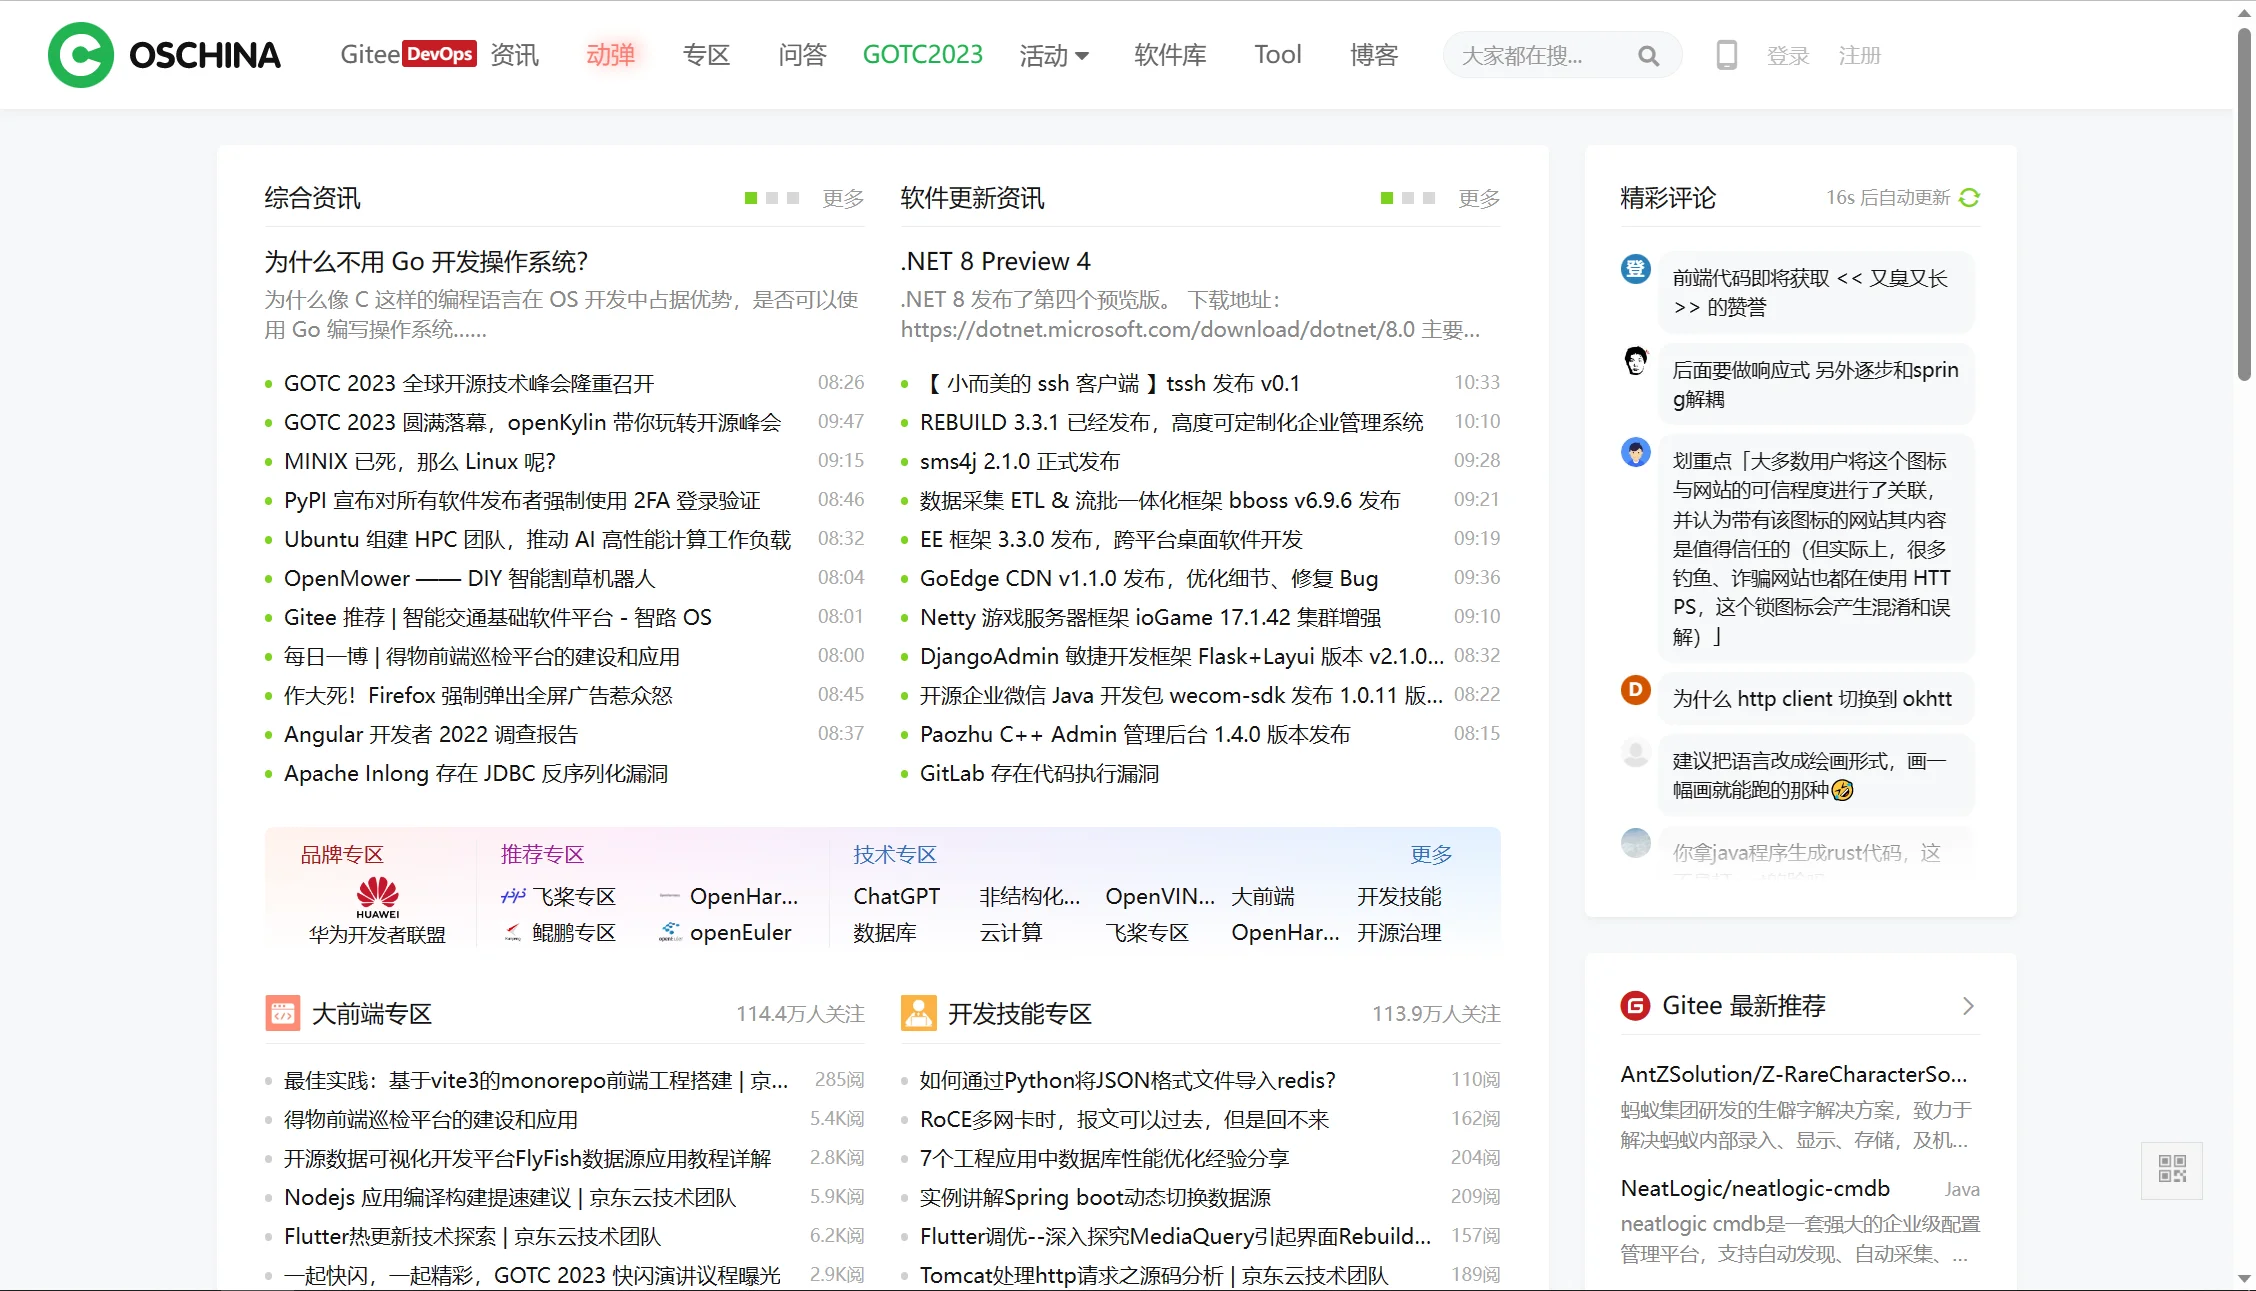This screenshot has height=1291, width=2256.
Task: Click the 注册 link
Action: tap(1860, 56)
